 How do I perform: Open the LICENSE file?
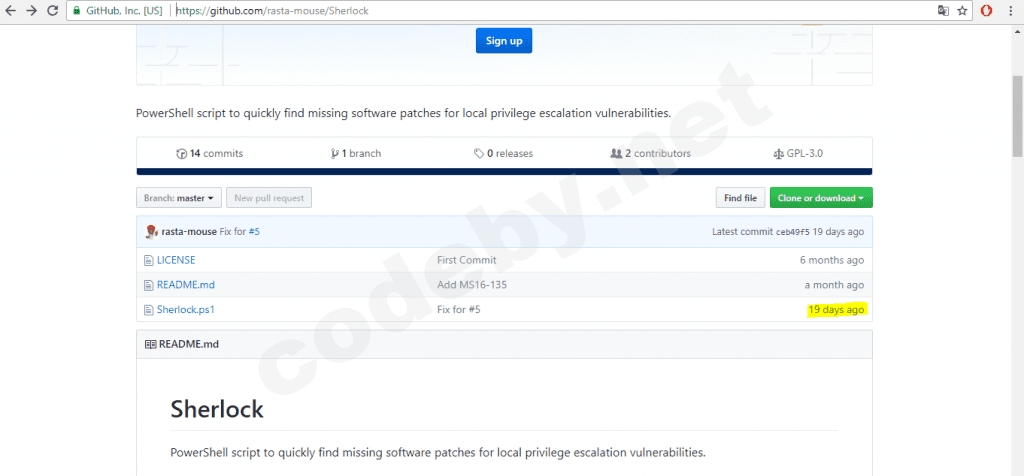176,260
